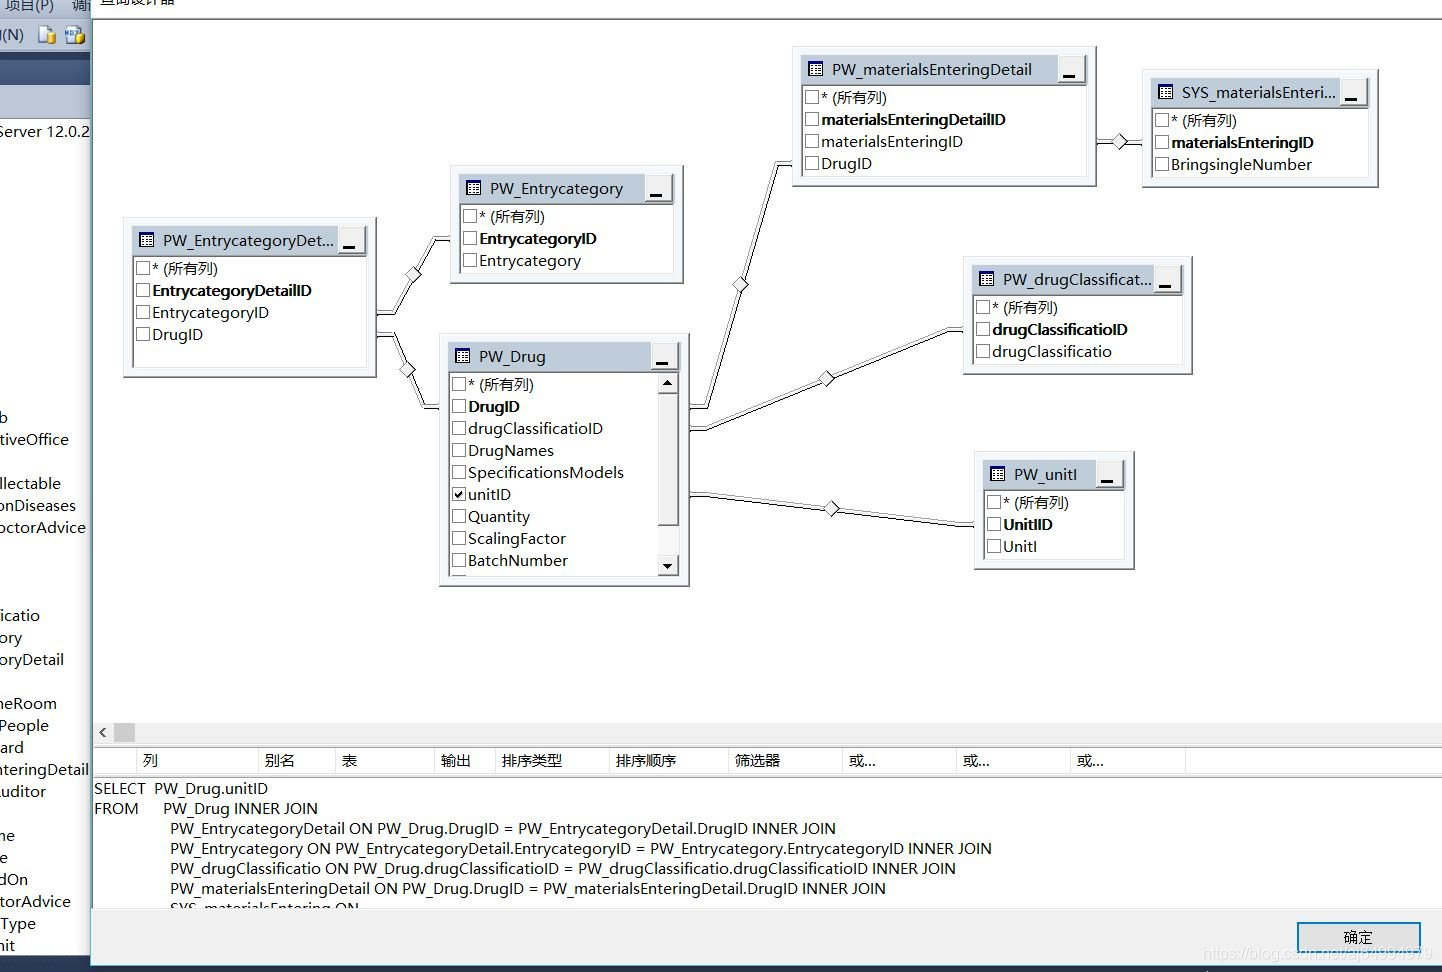This screenshot has height=972, width=1442.
Task: Check SpecificationsModels in PW_Drug
Action: point(459,472)
